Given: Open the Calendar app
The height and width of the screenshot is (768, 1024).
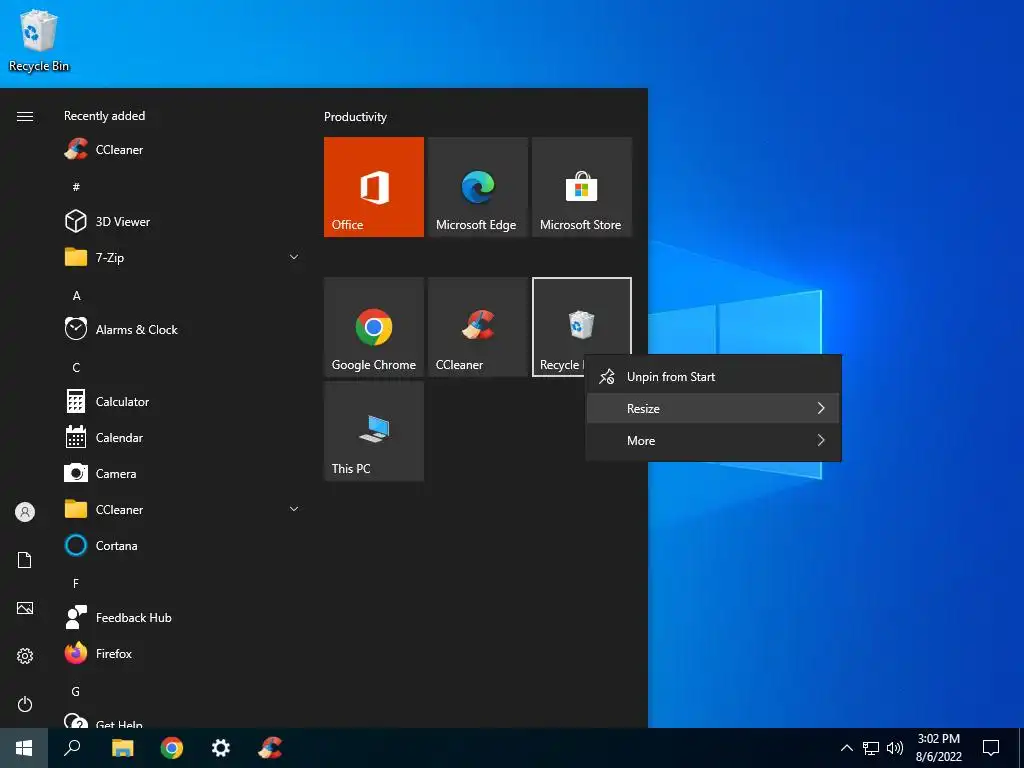Looking at the screenshot, I should [x=183, y=438].
